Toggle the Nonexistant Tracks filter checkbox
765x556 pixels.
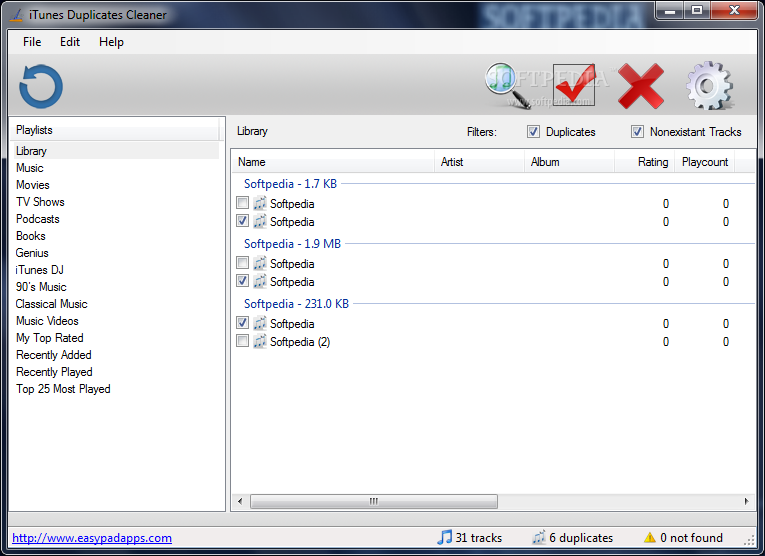point(637,132)
